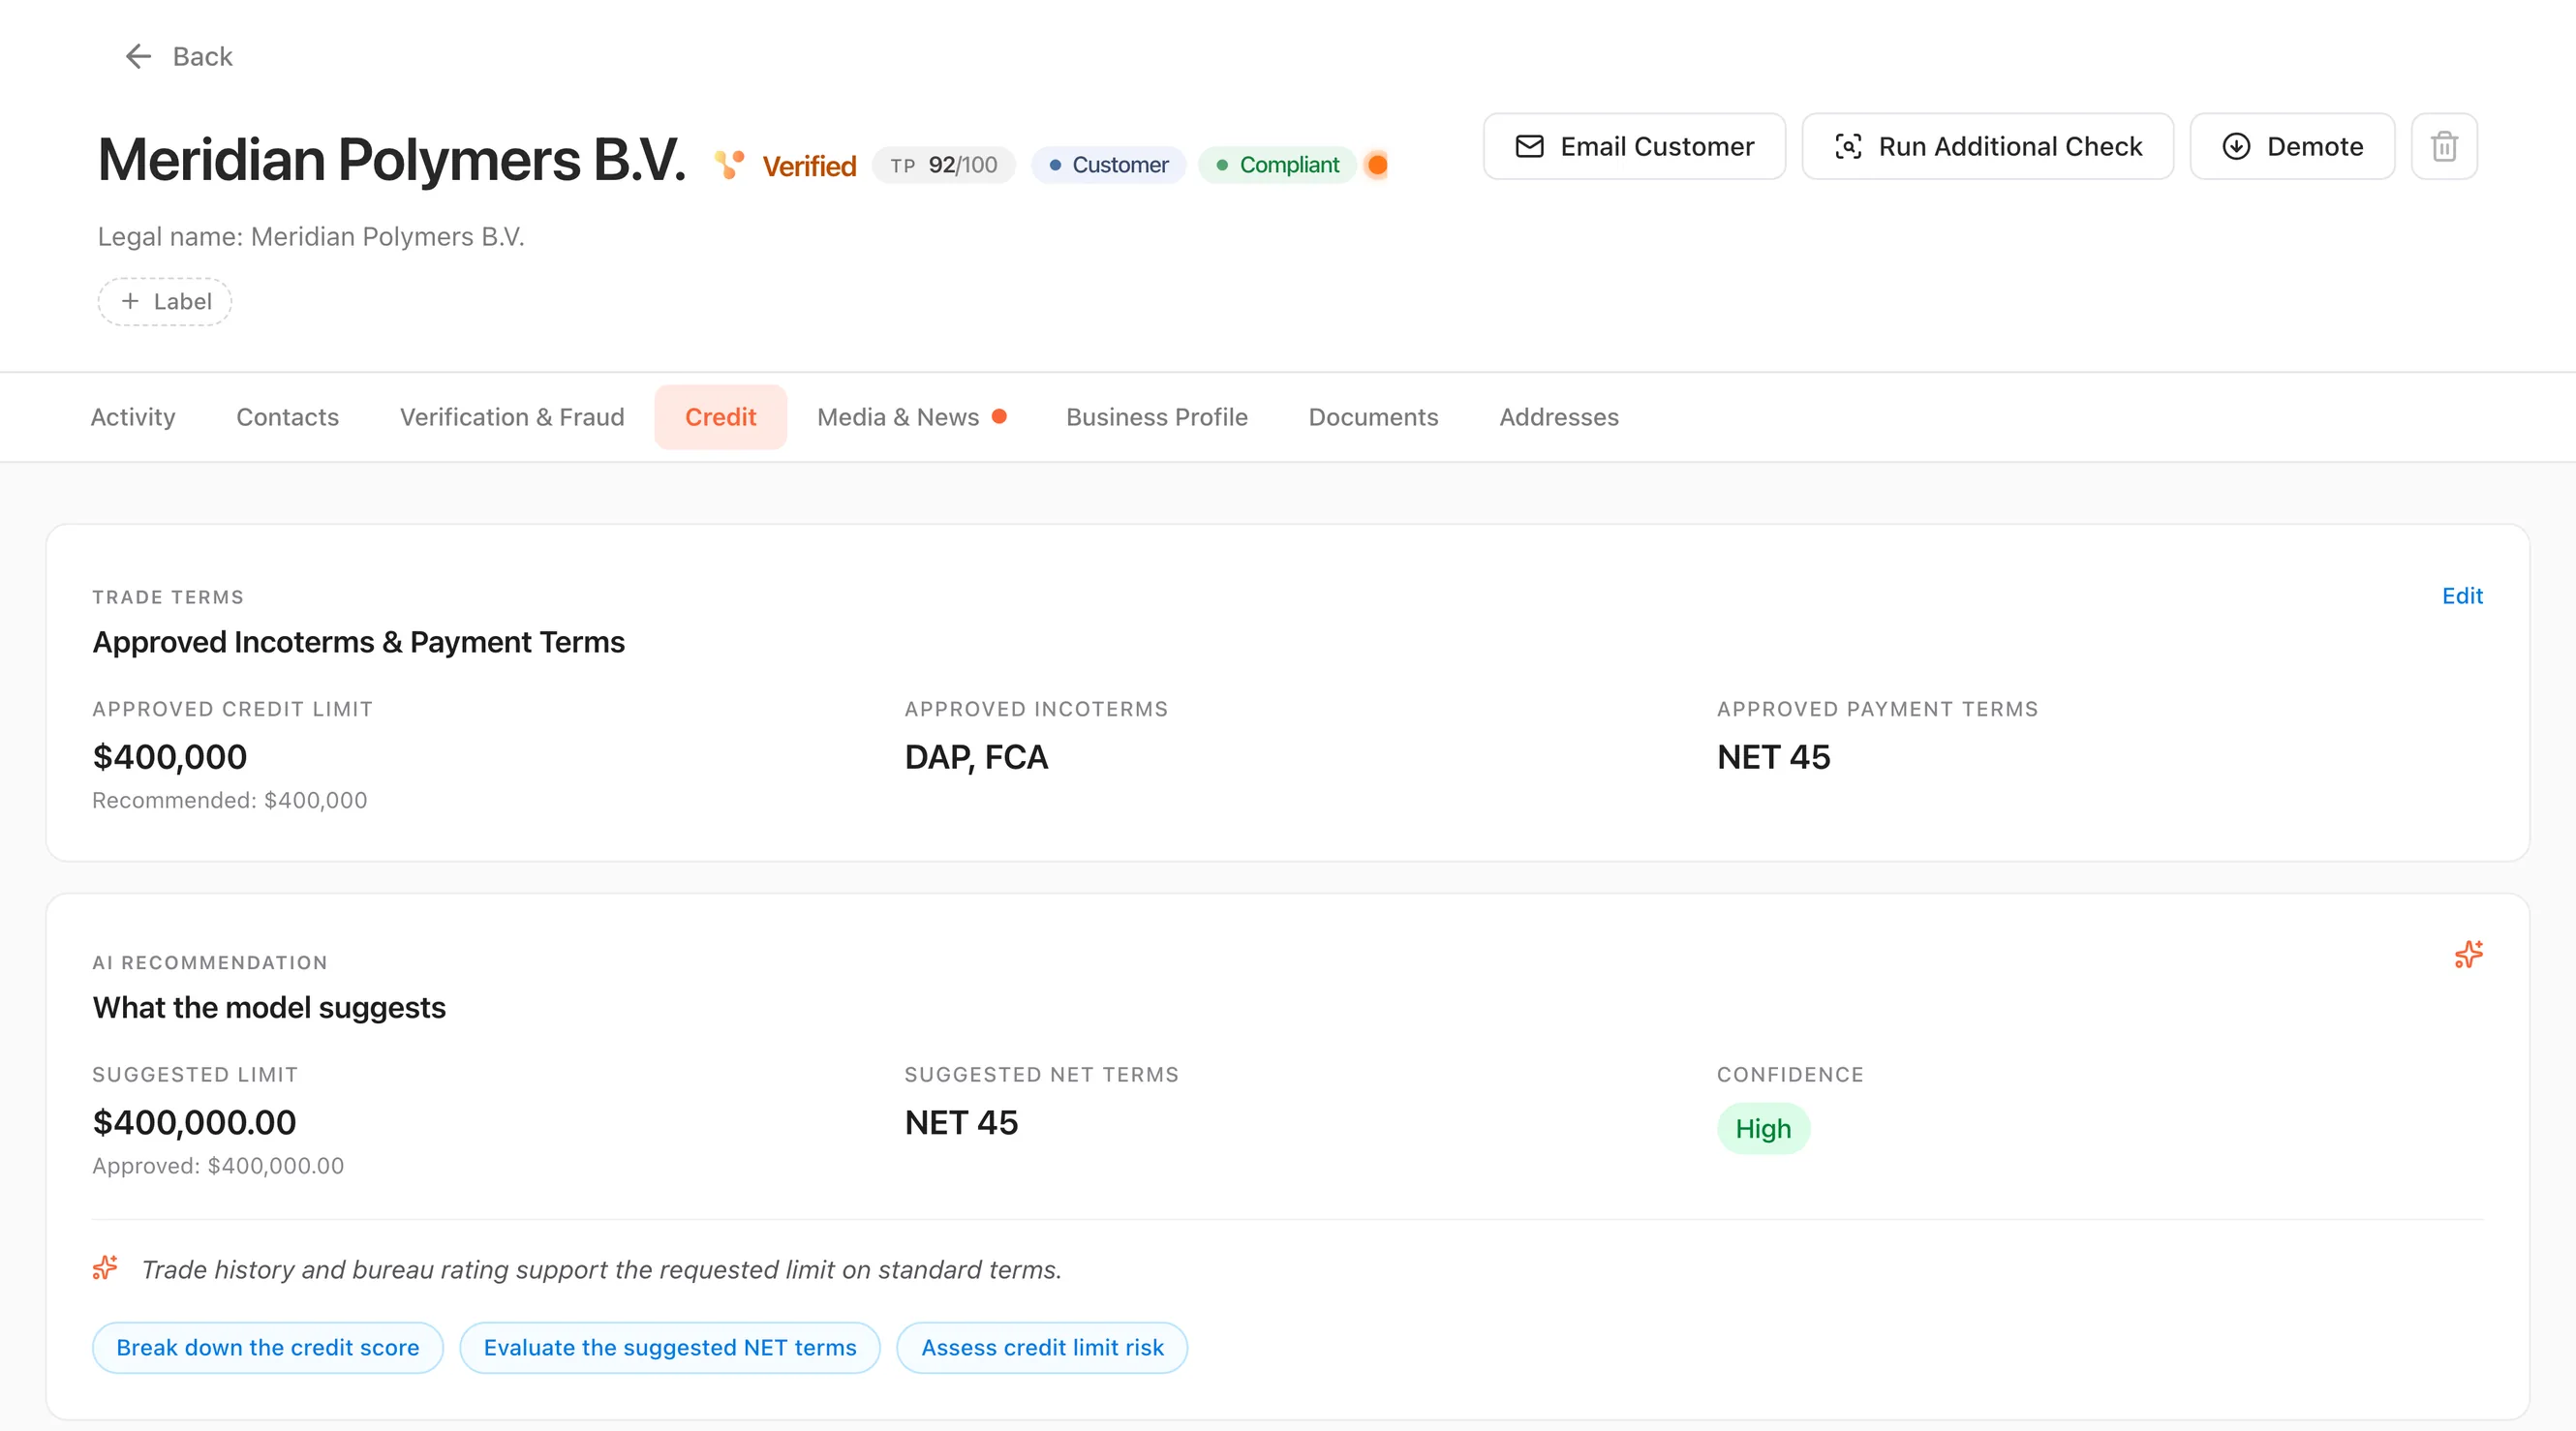
Task: Click the approved credit limit value $400,000
Action: pyautogui.click(x=170, y=757)
